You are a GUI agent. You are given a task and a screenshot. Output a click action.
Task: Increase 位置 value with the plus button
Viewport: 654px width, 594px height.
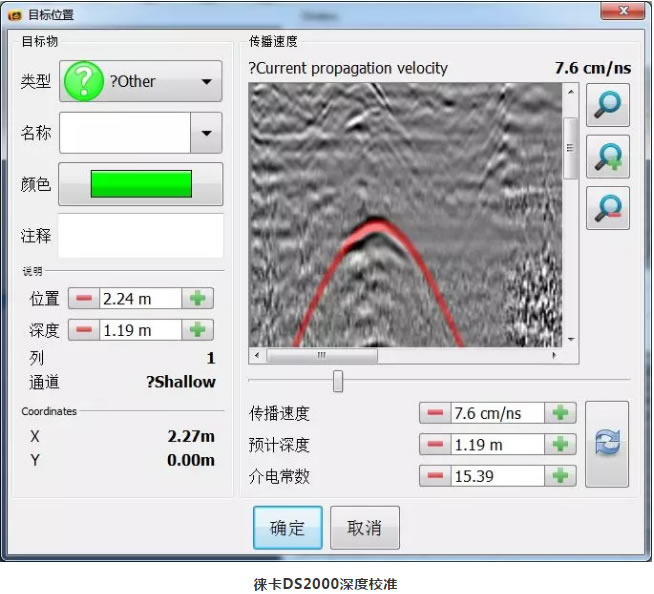198,298
